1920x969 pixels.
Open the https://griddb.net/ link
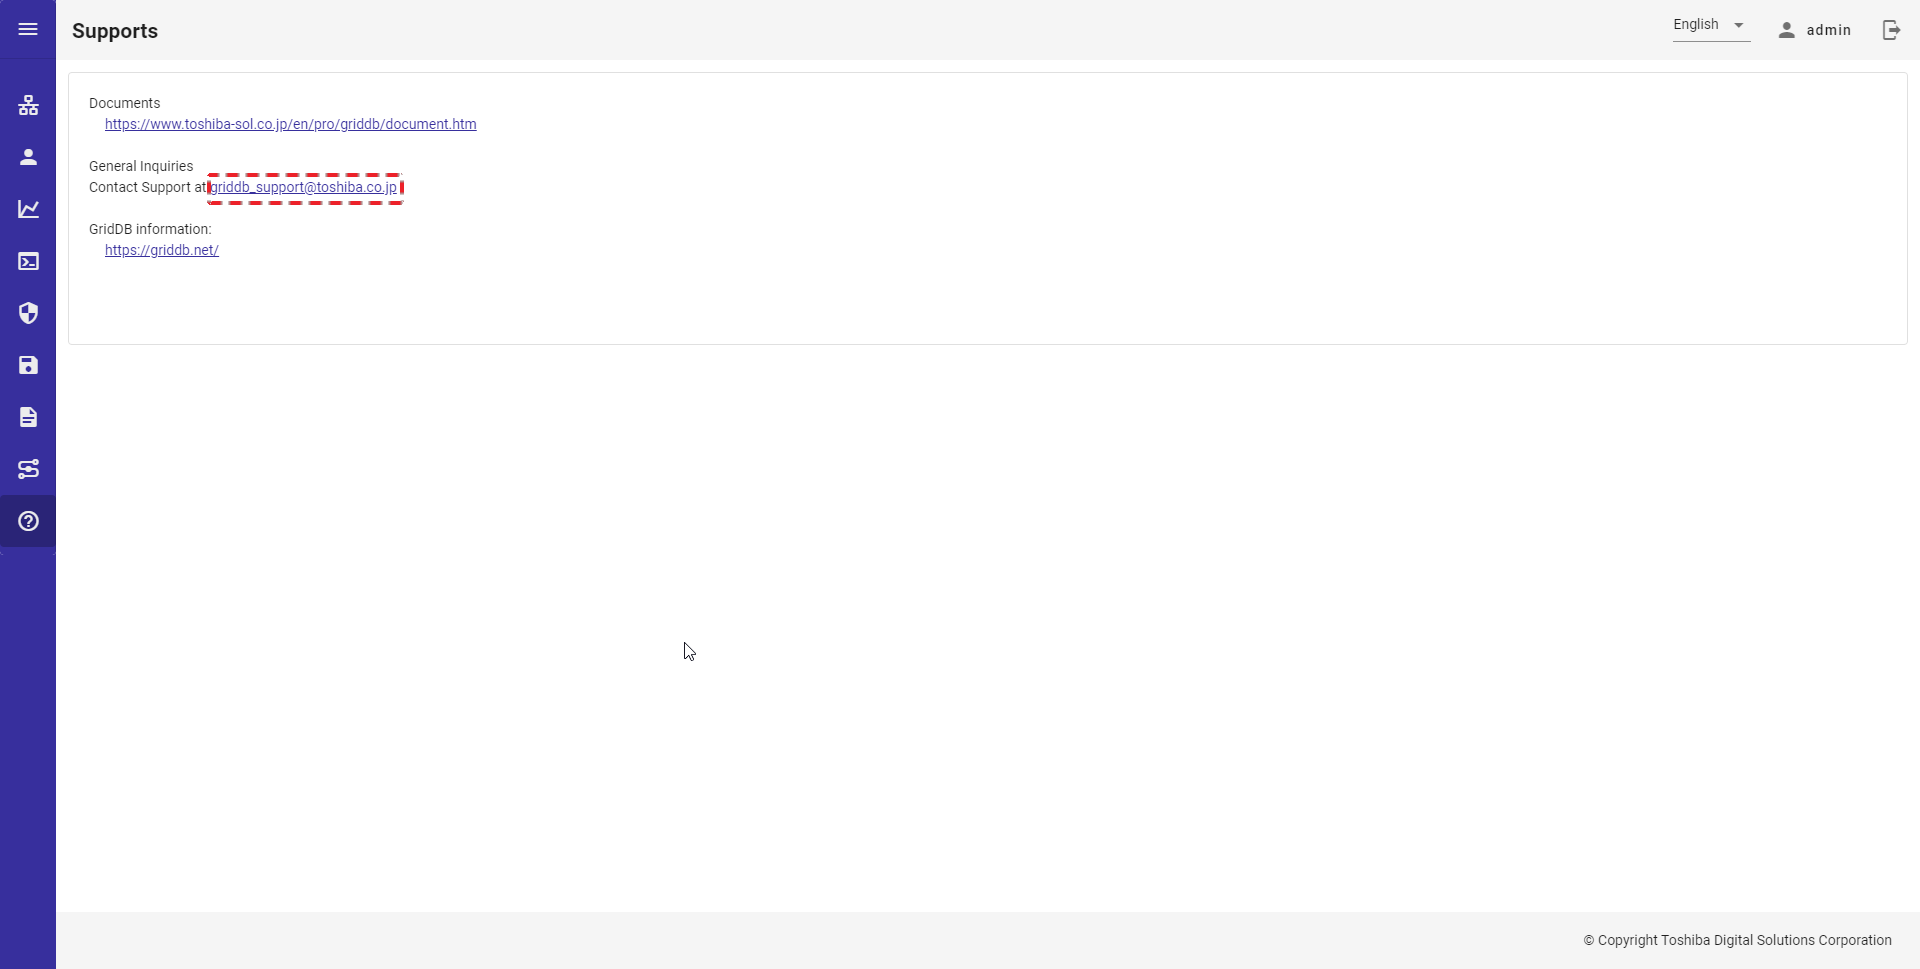tap(162, 250)
